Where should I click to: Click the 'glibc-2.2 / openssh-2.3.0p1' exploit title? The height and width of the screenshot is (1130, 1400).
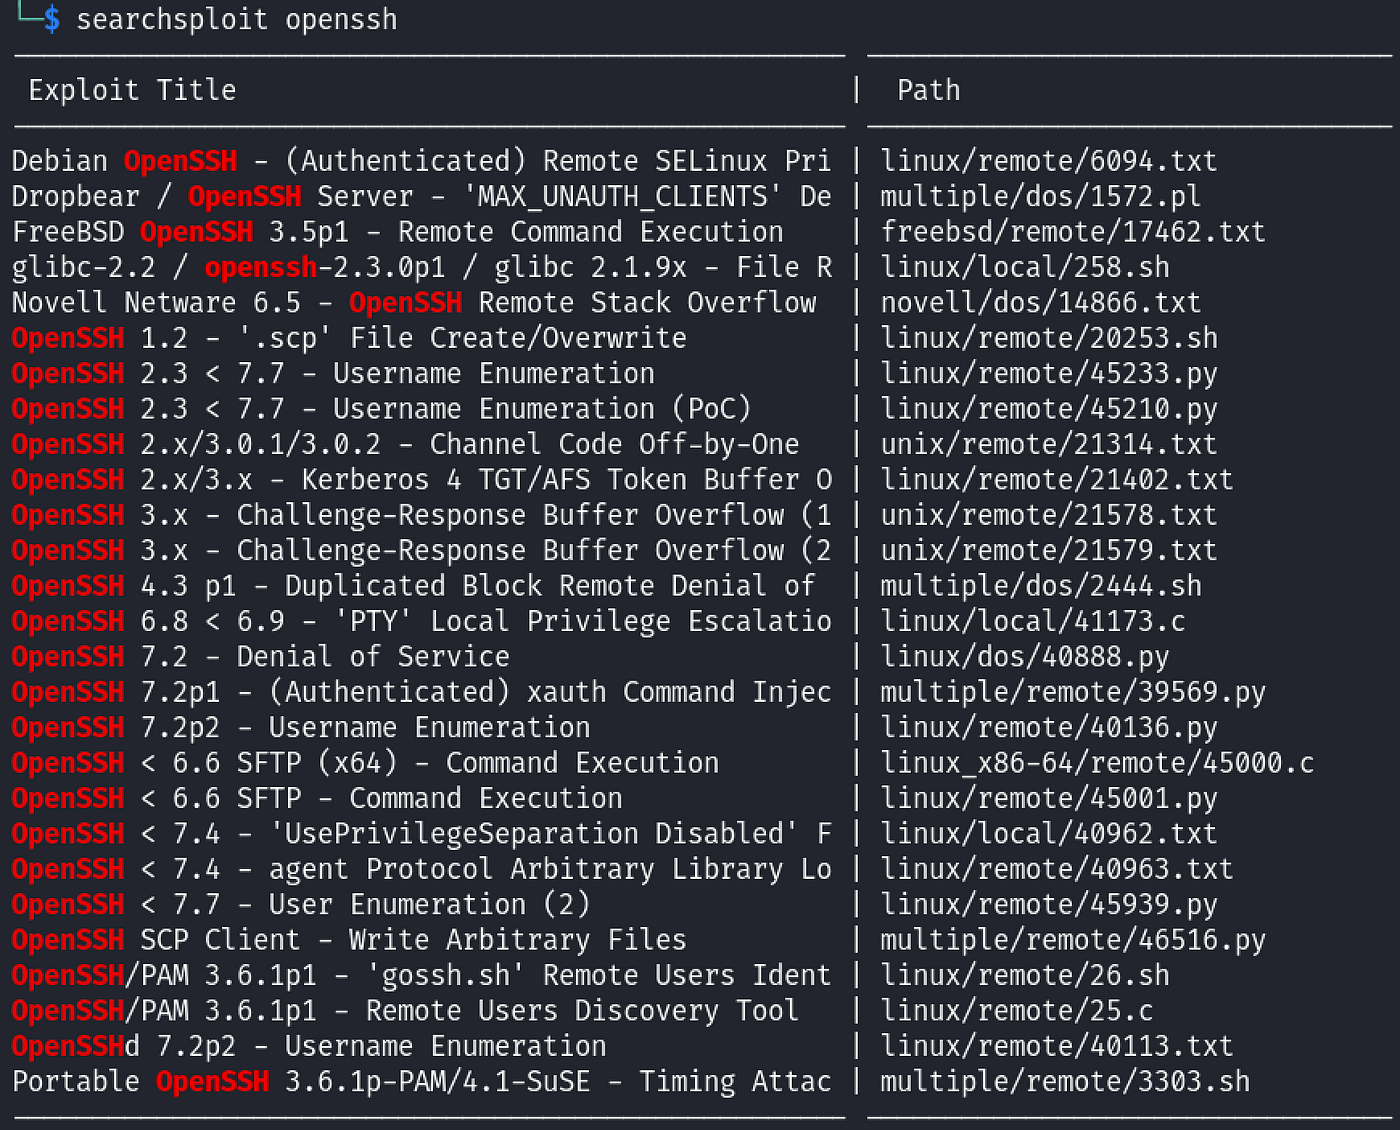(421, 267)
